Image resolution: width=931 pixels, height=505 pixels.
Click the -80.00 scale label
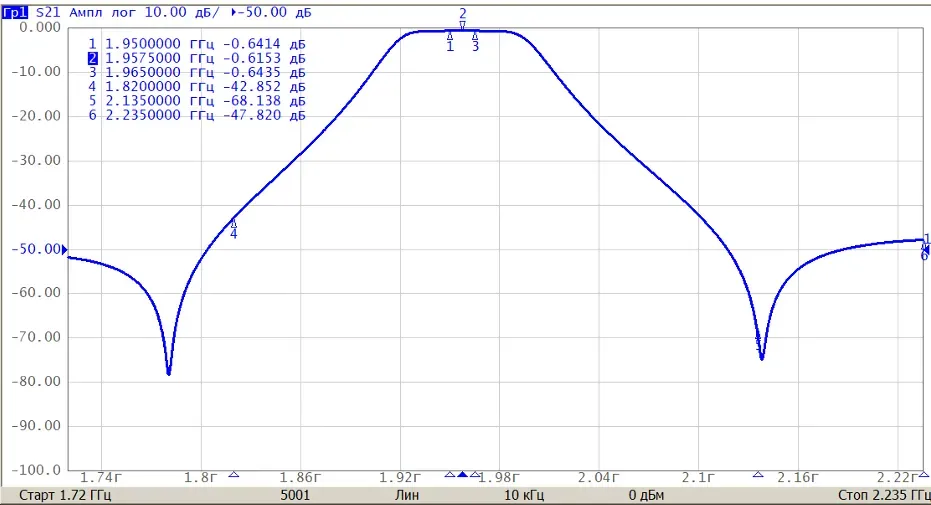[37, 382]
